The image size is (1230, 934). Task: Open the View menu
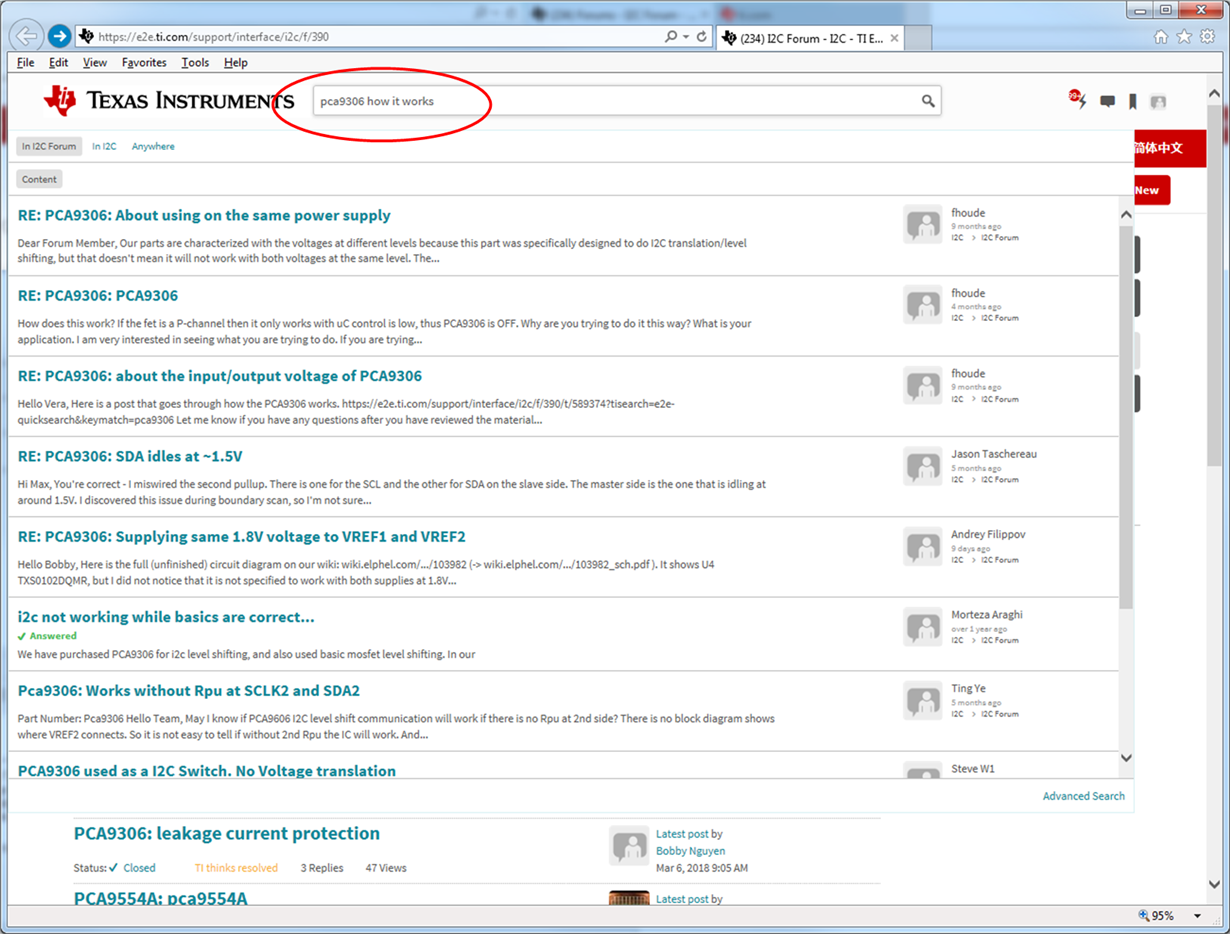[95, 62]
